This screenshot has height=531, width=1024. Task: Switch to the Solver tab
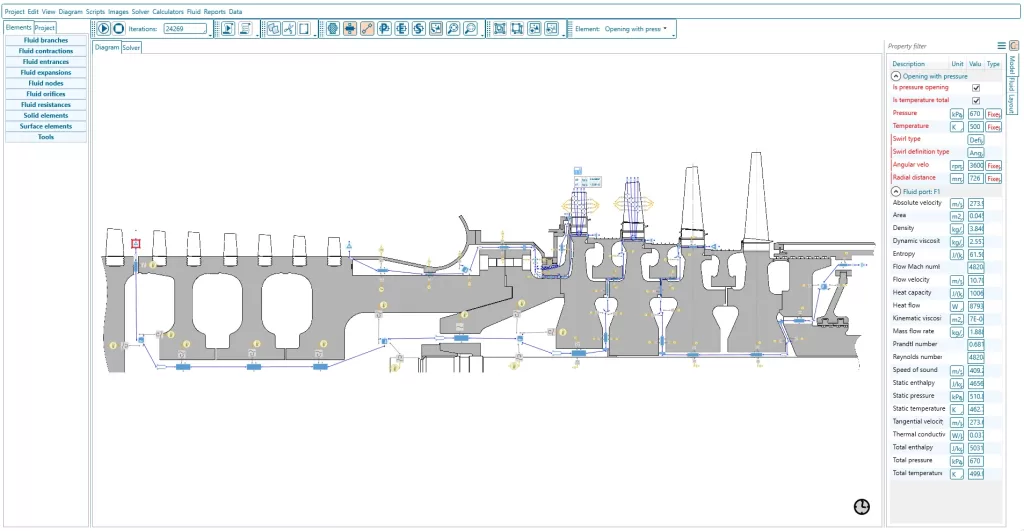point(131,48)
